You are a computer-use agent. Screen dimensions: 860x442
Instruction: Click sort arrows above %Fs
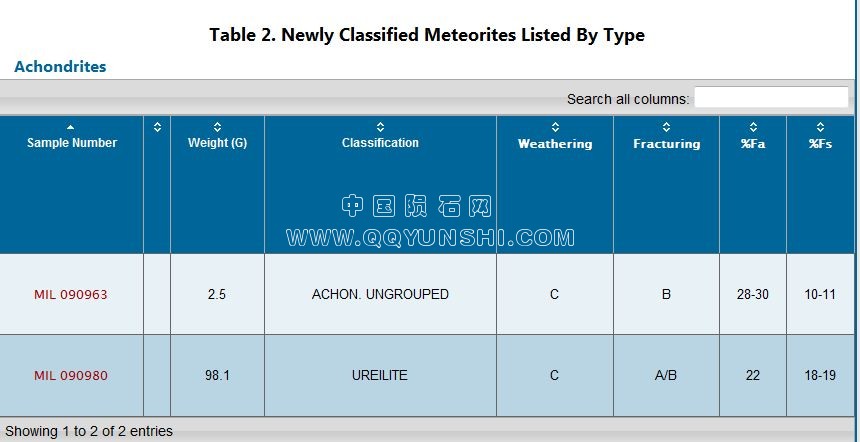[820, 127]
